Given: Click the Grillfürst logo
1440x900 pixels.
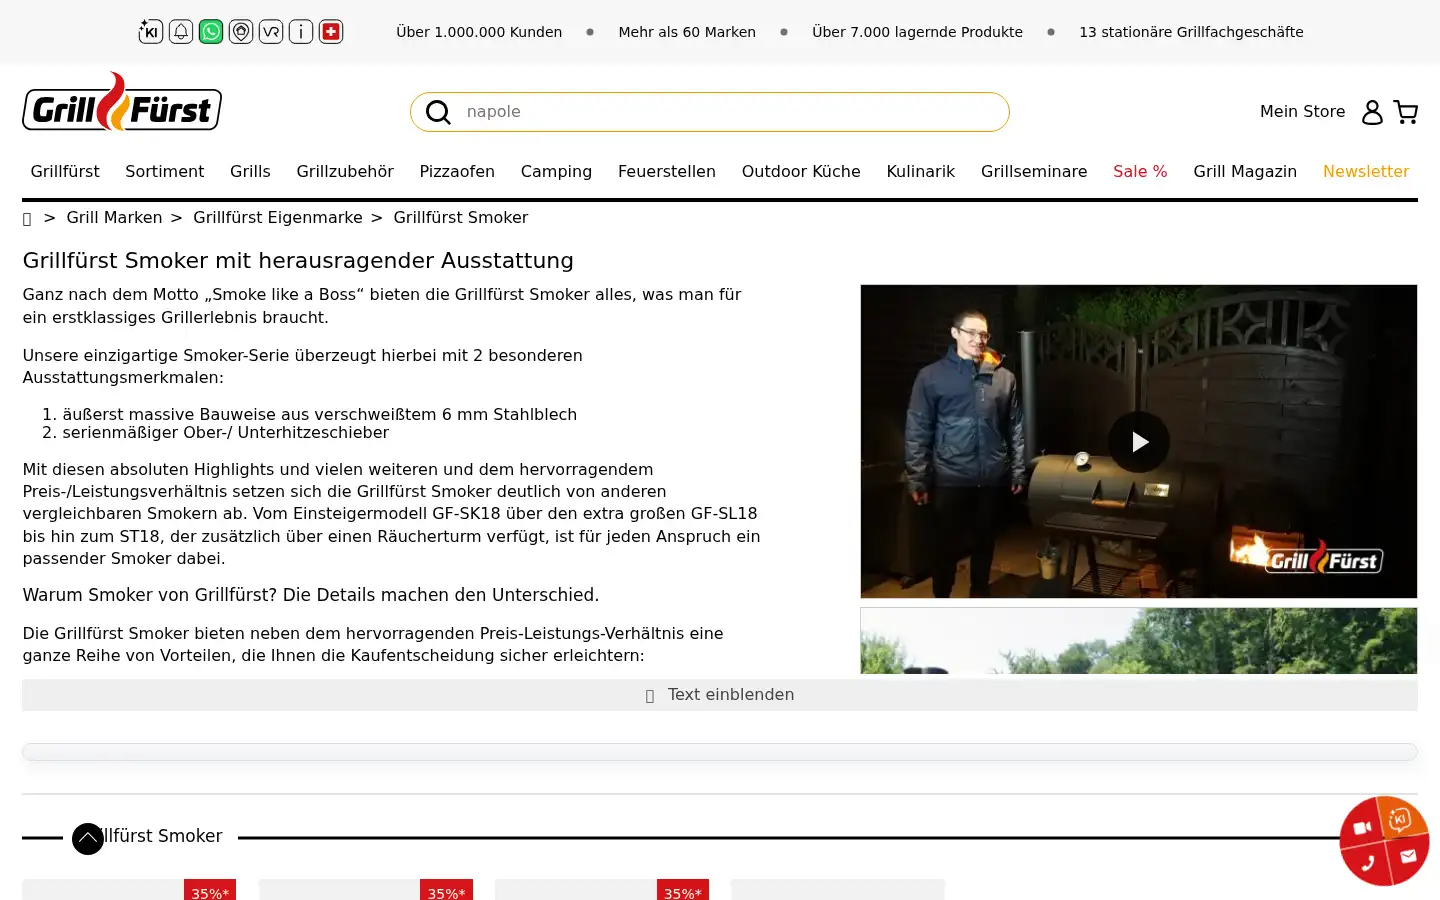Looking at the screenshot, I should (x=122, y=101).
